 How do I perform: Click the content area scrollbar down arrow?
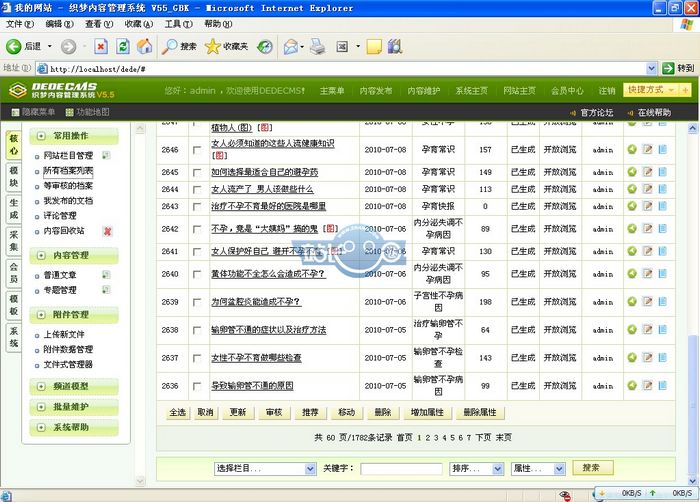pos(692,481)
